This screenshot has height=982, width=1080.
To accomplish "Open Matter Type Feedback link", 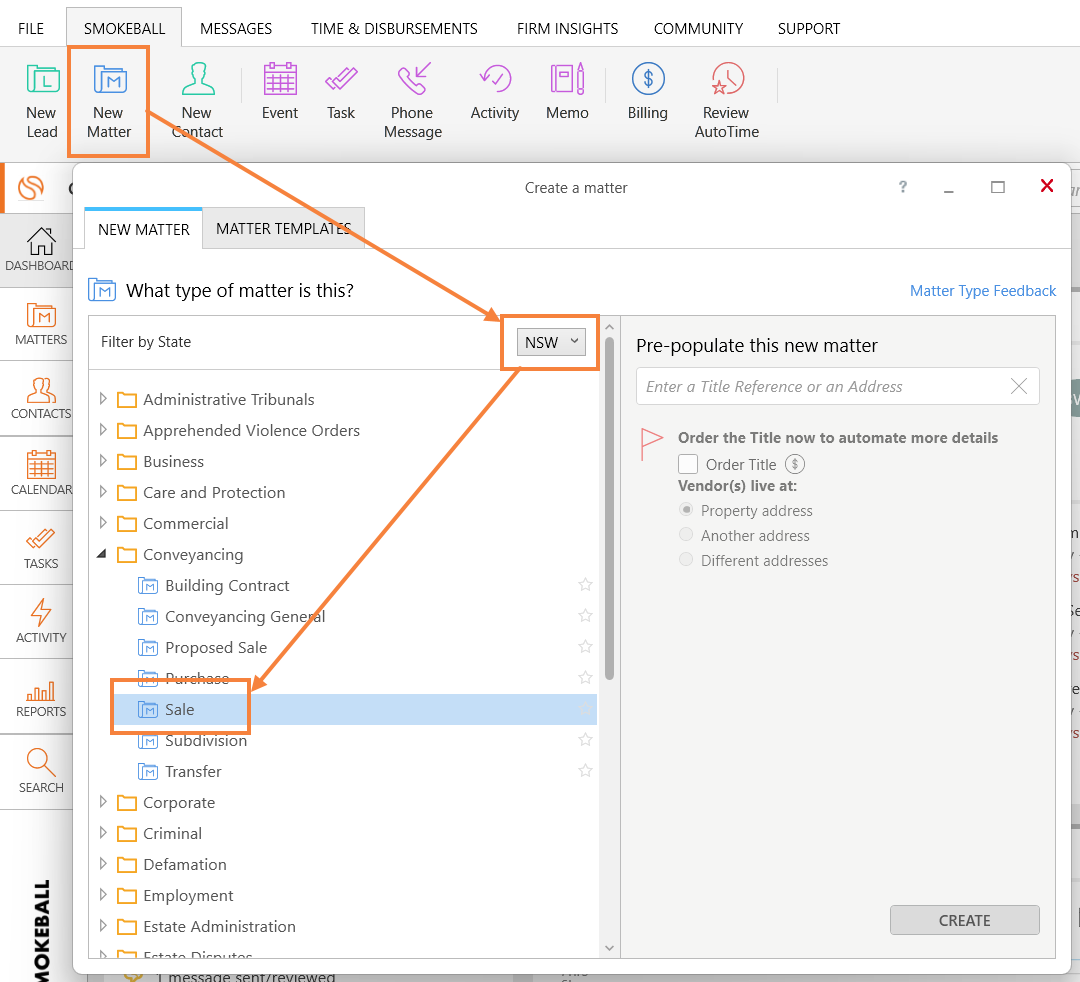I will pos(983,291).
